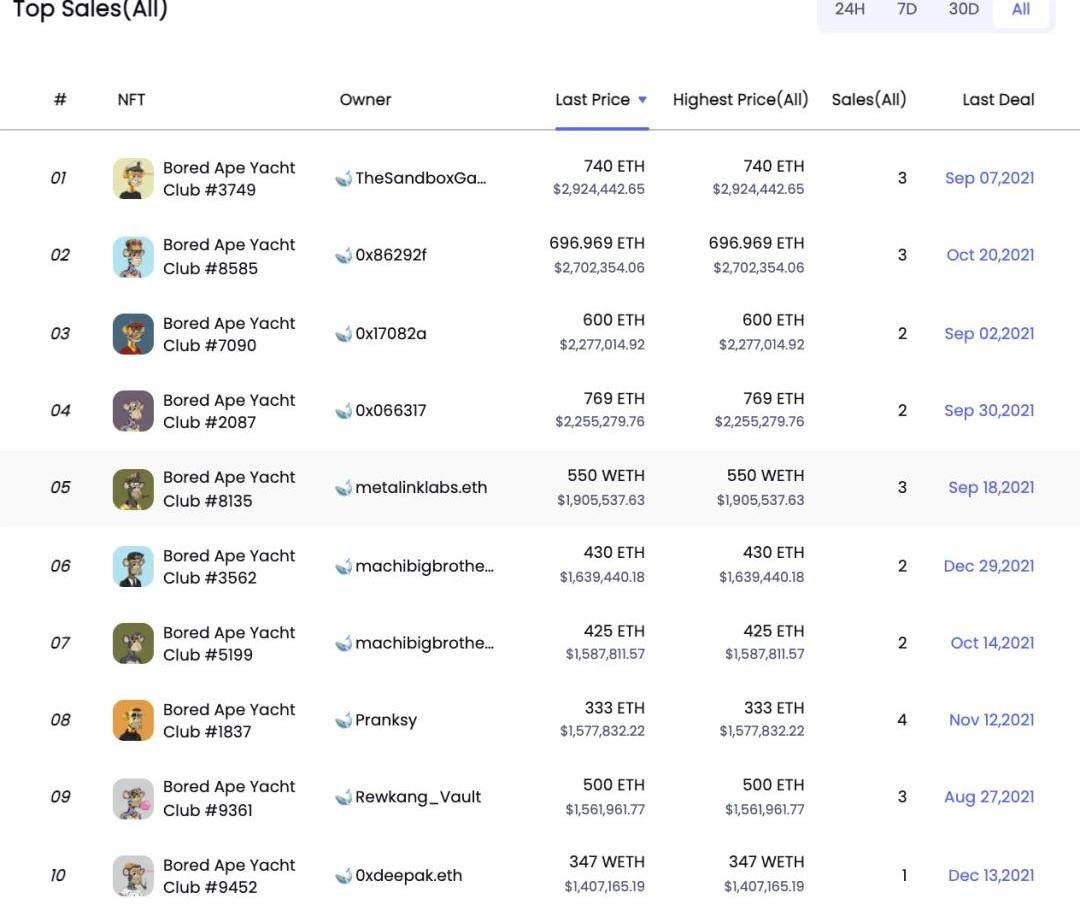Open thumbnail of Bored Ape #3562
Screen dimensions: 1080x904
point(133,566)
